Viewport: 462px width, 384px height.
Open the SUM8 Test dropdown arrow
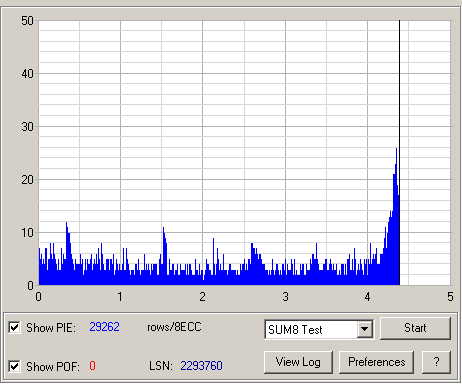pos(365,329)
